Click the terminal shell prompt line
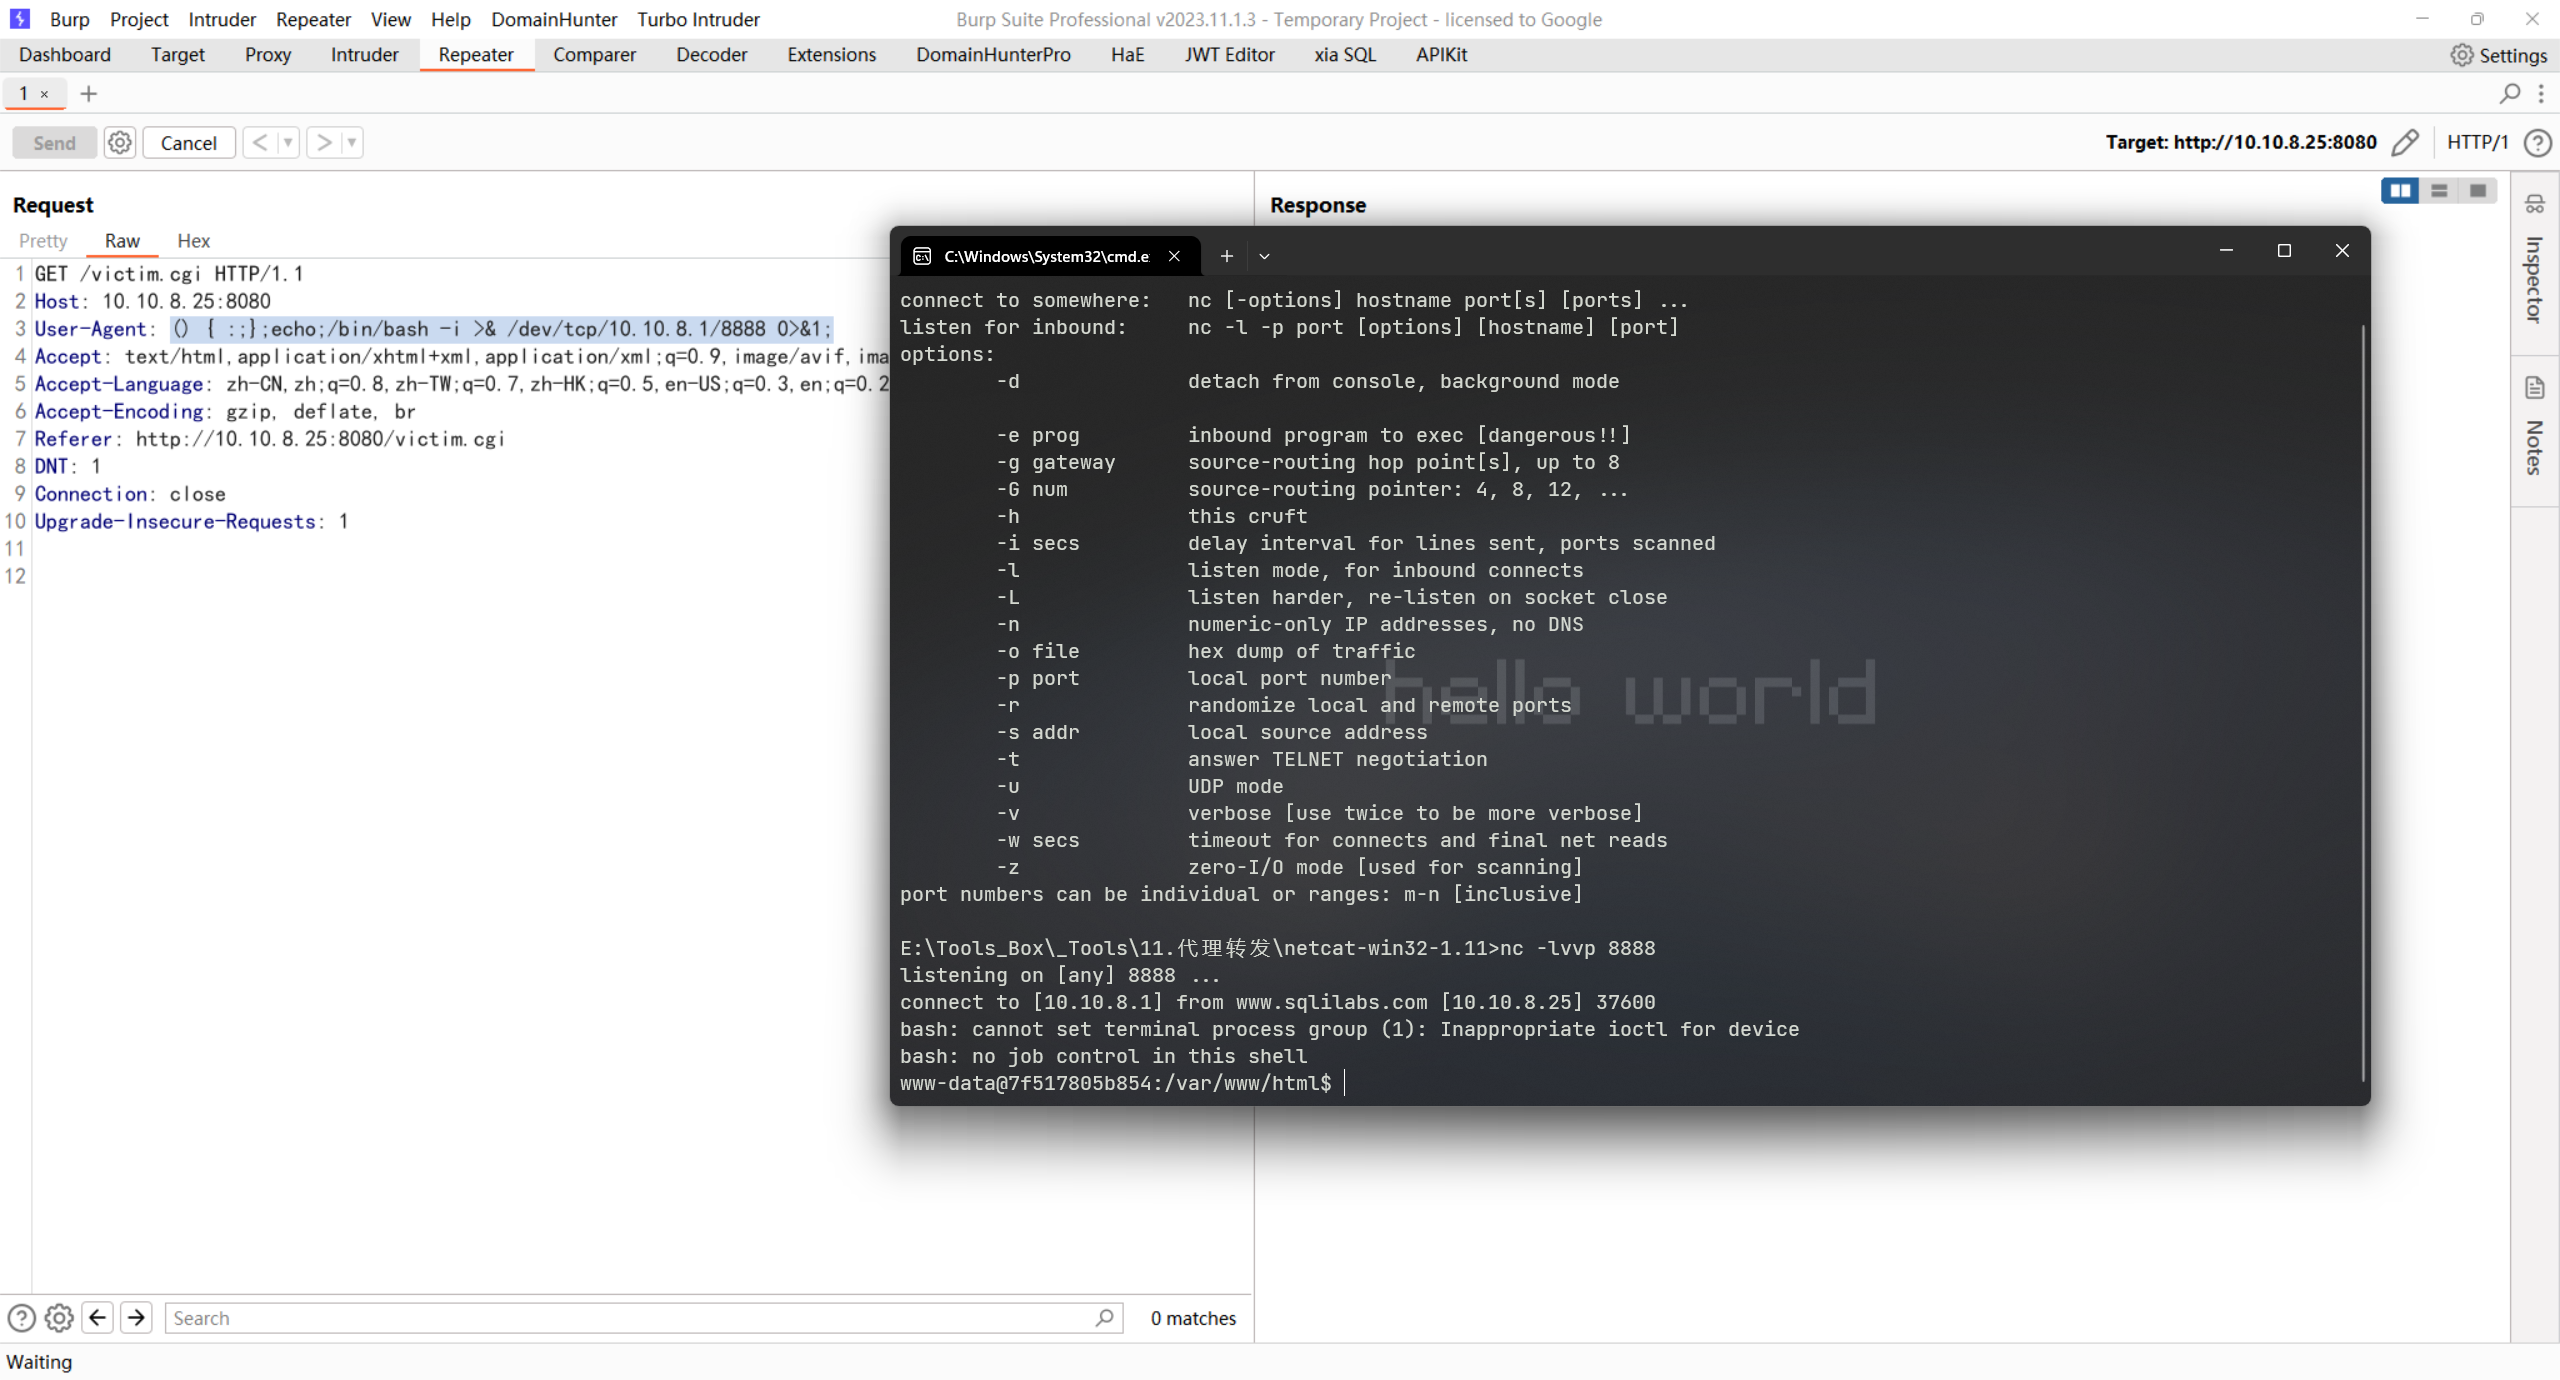 [x=1116, y=1083]
